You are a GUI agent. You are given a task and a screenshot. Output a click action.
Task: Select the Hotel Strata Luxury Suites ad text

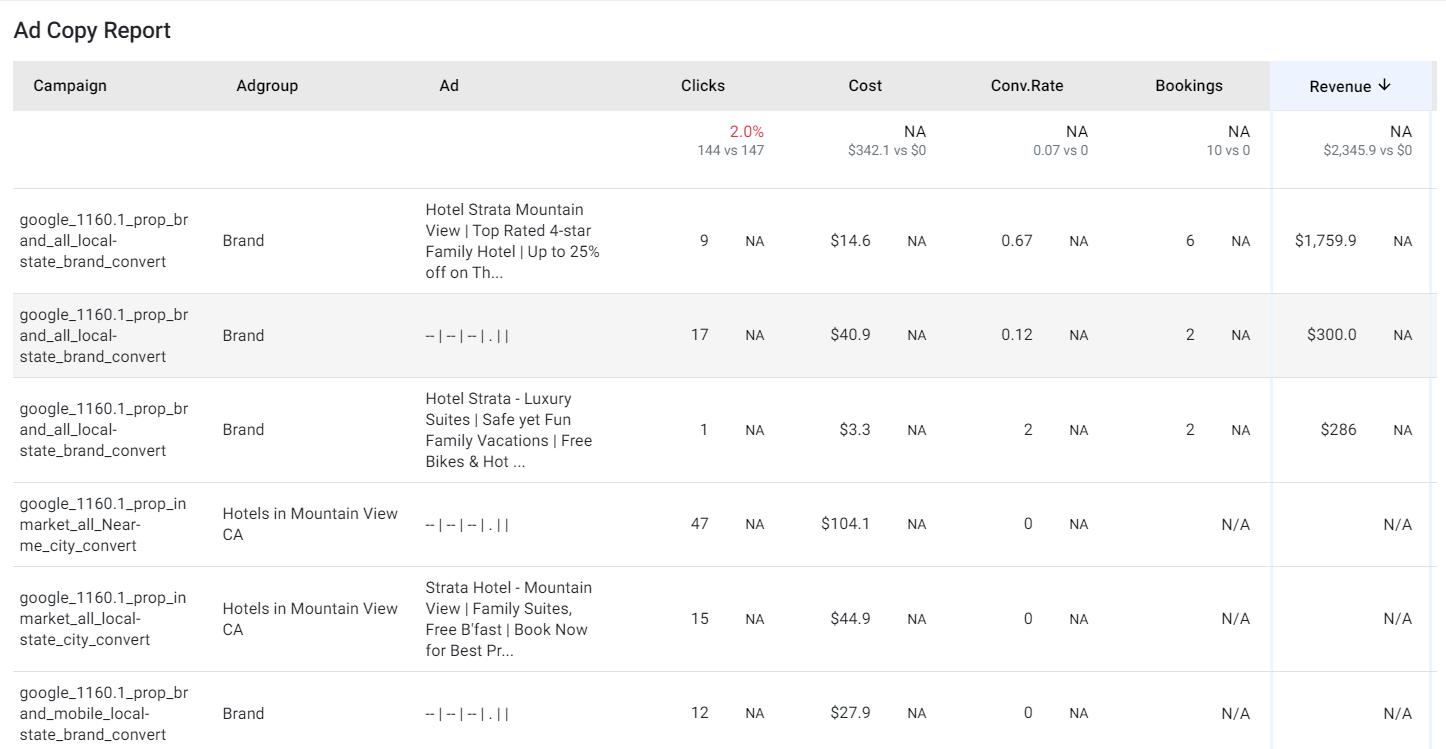[x=509, y=430]
